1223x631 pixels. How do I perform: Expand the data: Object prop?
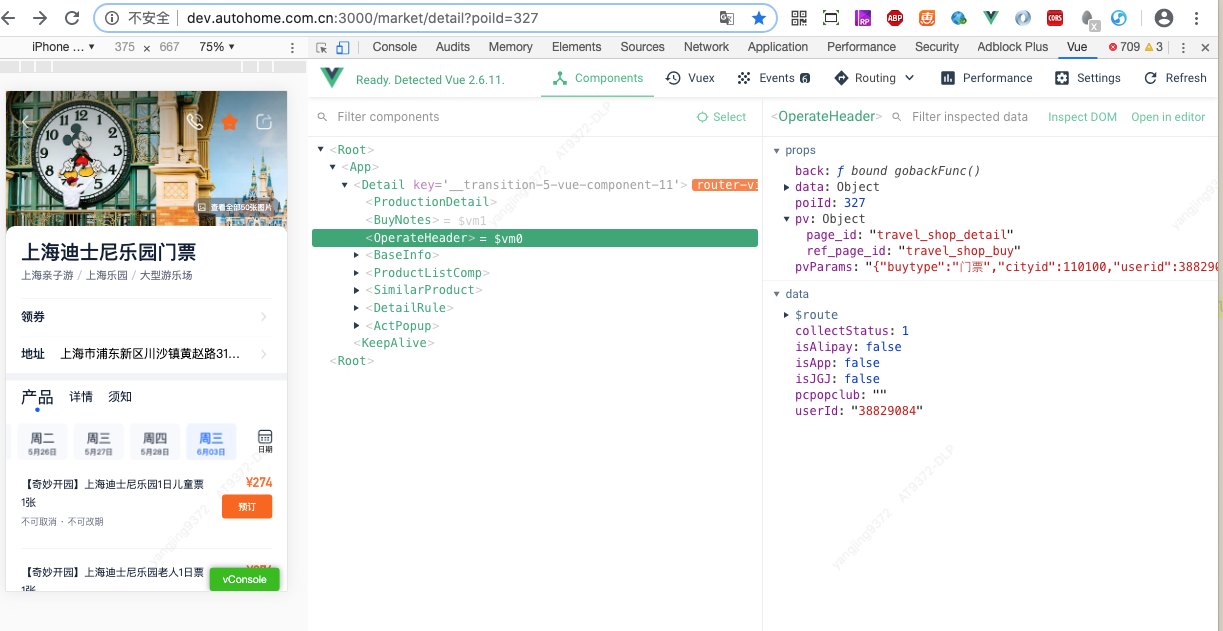coord(787,187)
